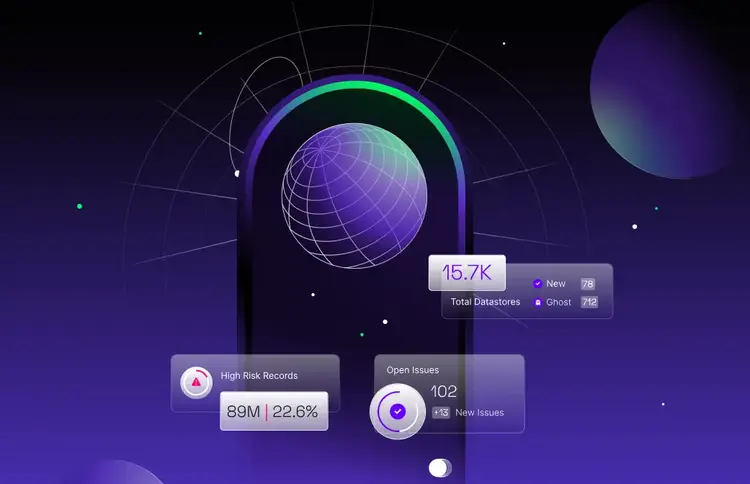
Task: Toggle the switch at the bottom center
Action: 440,468
